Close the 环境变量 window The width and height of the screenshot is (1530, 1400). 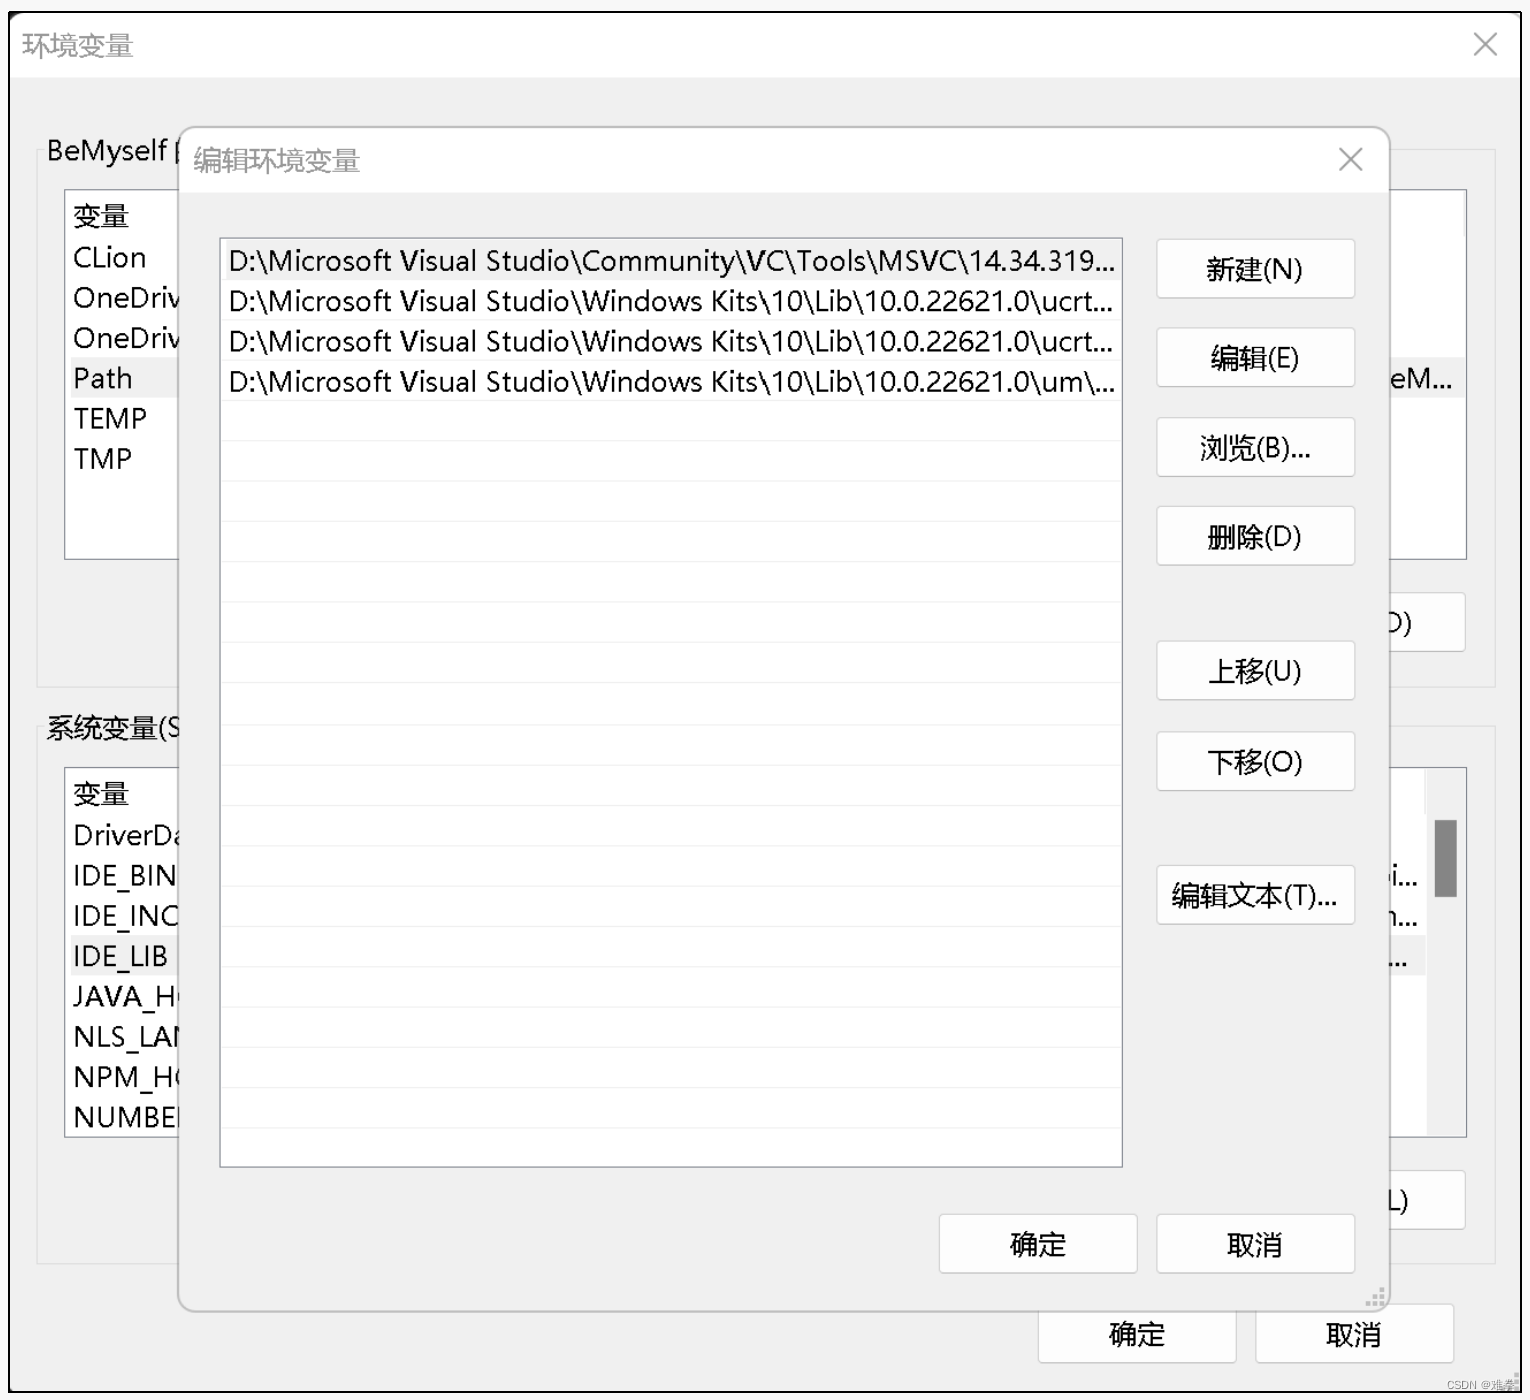click(1485, 44)
